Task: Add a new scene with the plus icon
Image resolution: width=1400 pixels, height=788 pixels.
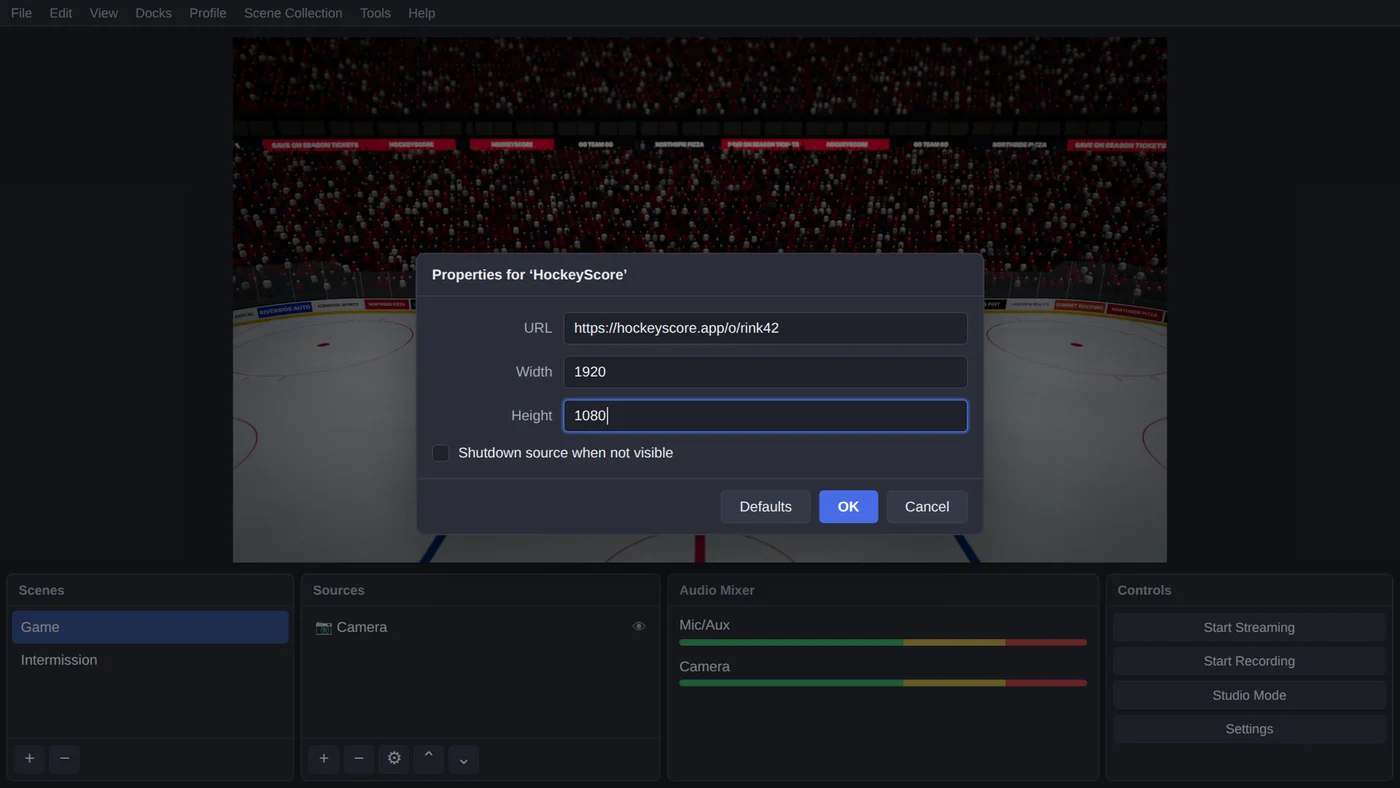Action: 29,759
